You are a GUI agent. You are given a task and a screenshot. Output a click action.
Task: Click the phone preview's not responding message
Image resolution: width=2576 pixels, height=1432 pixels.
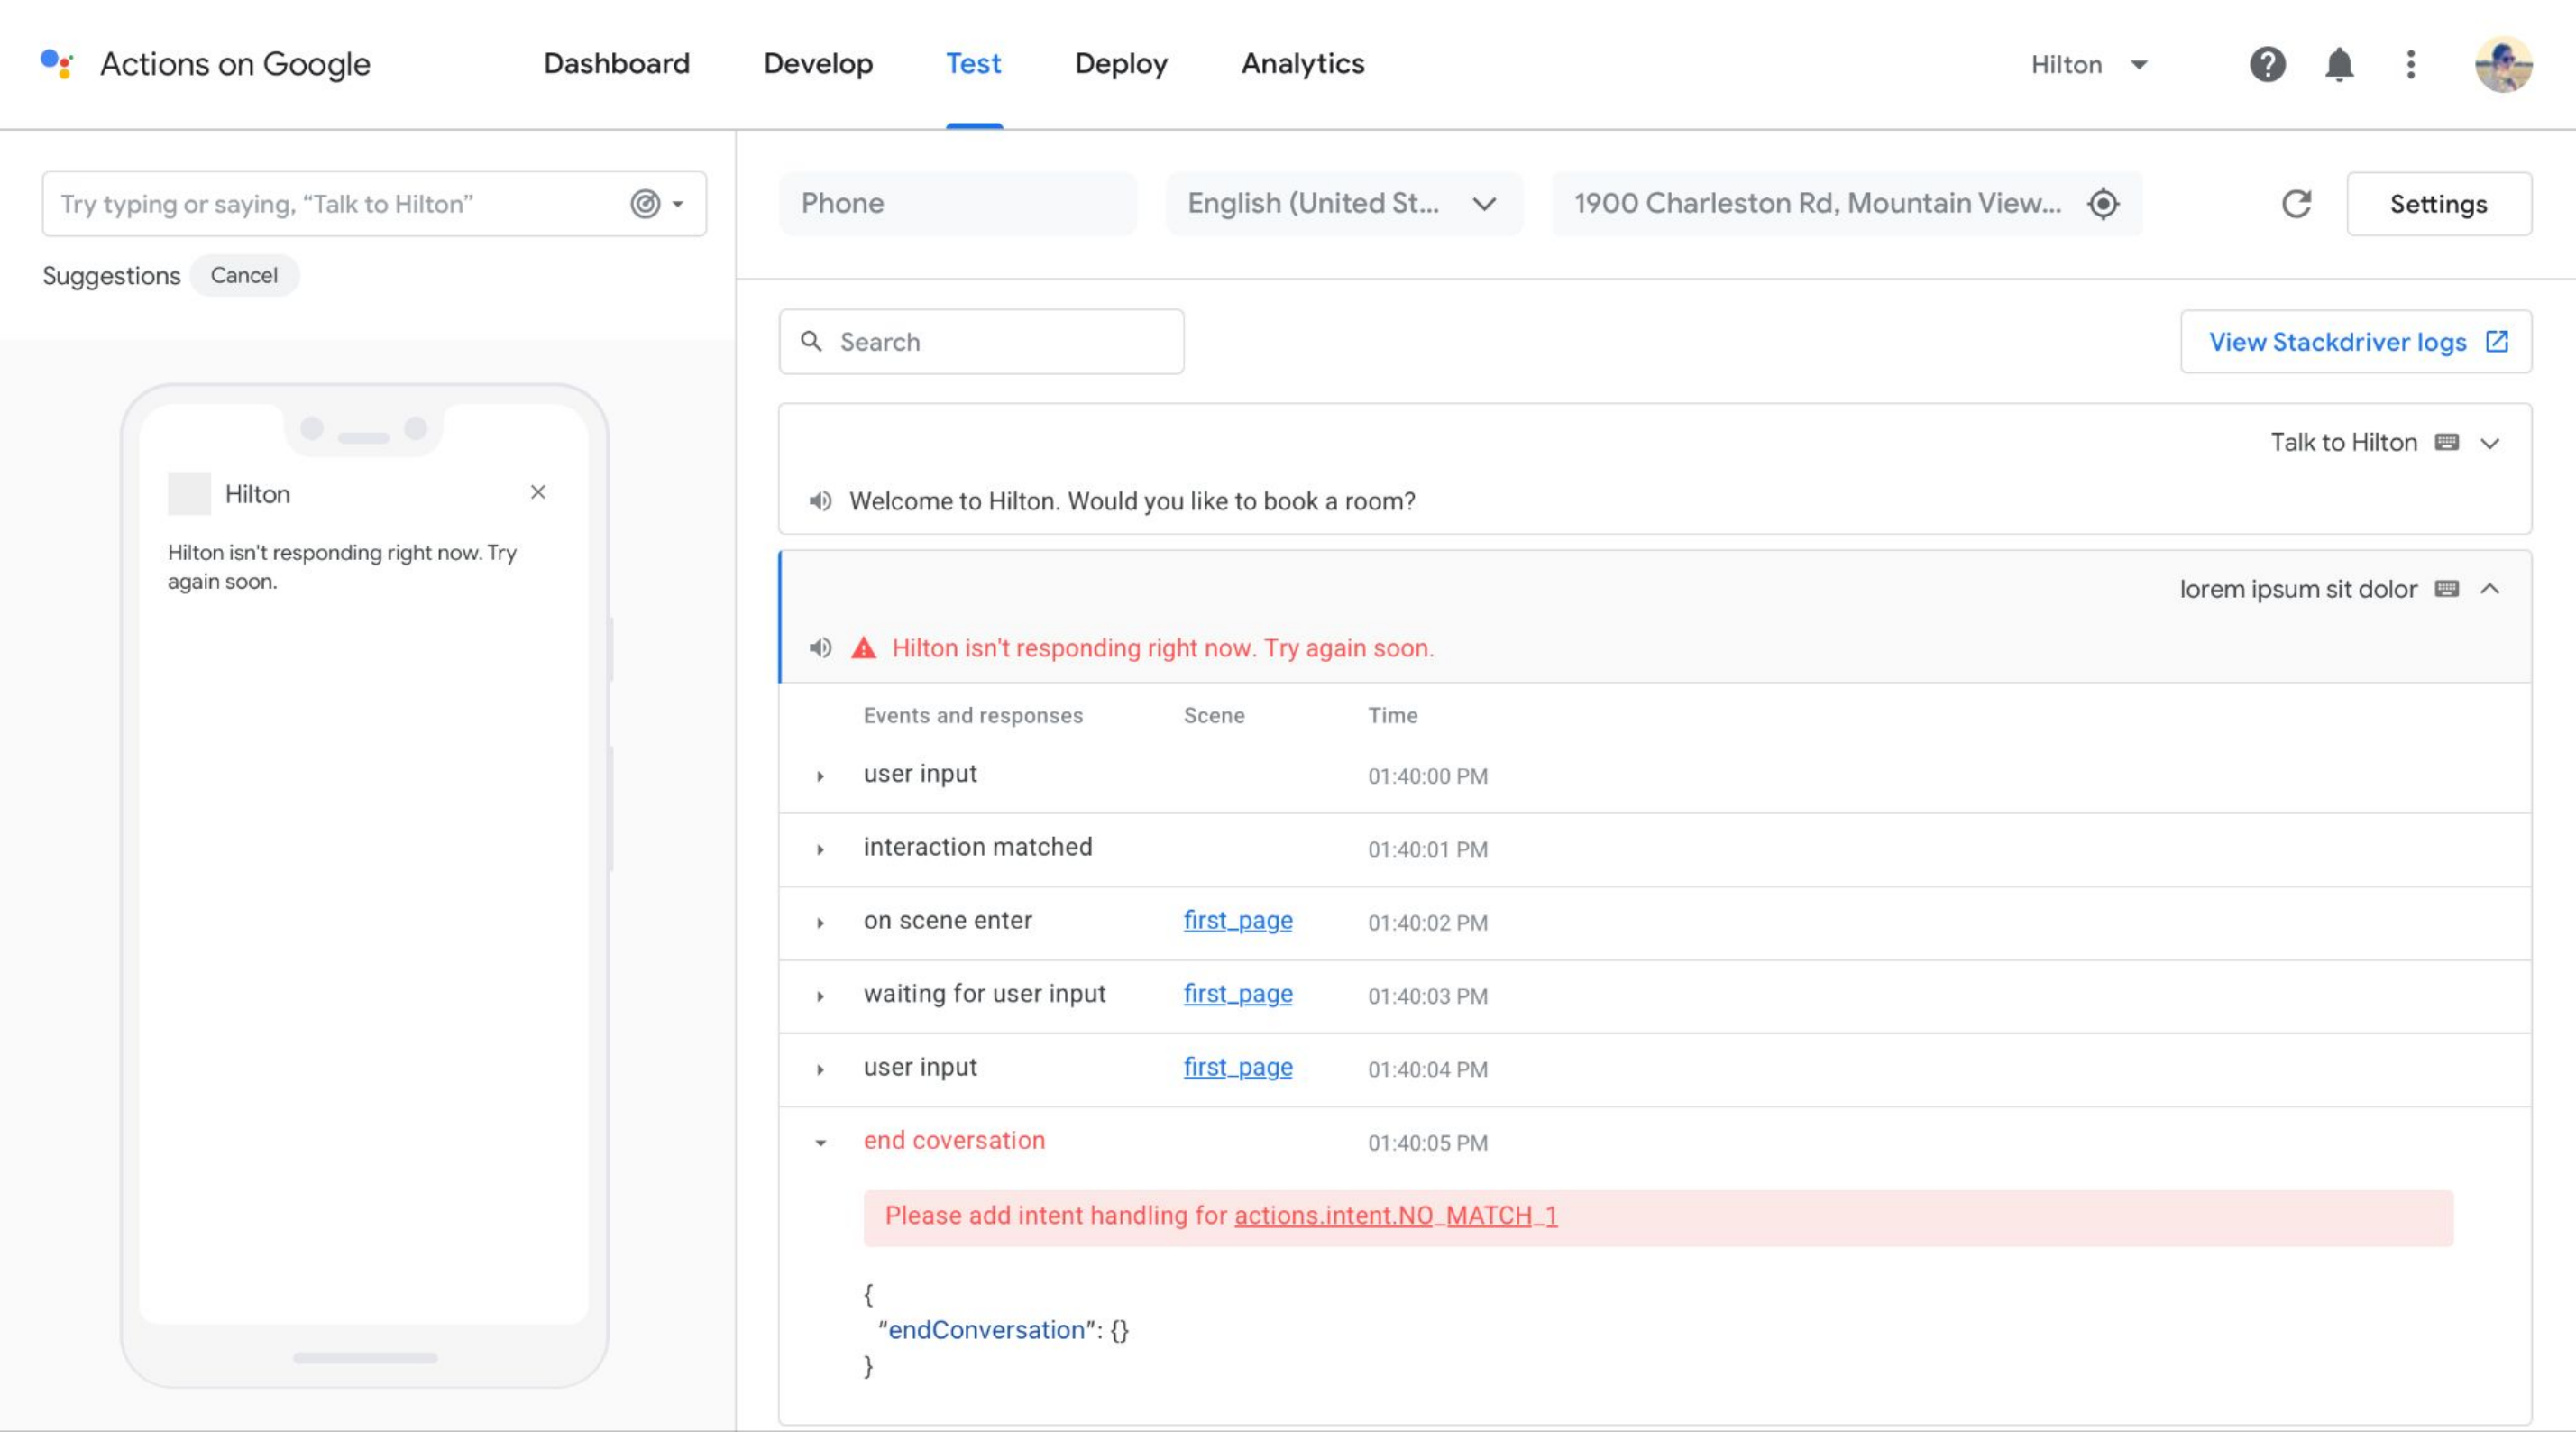(x=342, y=567)
